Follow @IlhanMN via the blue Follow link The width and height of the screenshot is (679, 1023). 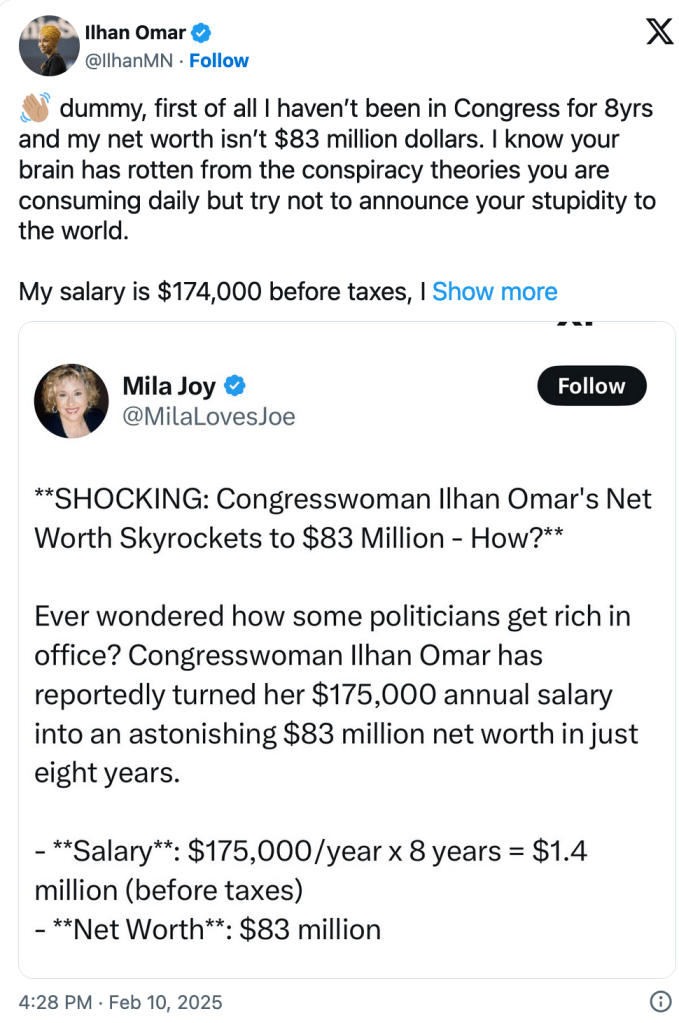(219, 60)
